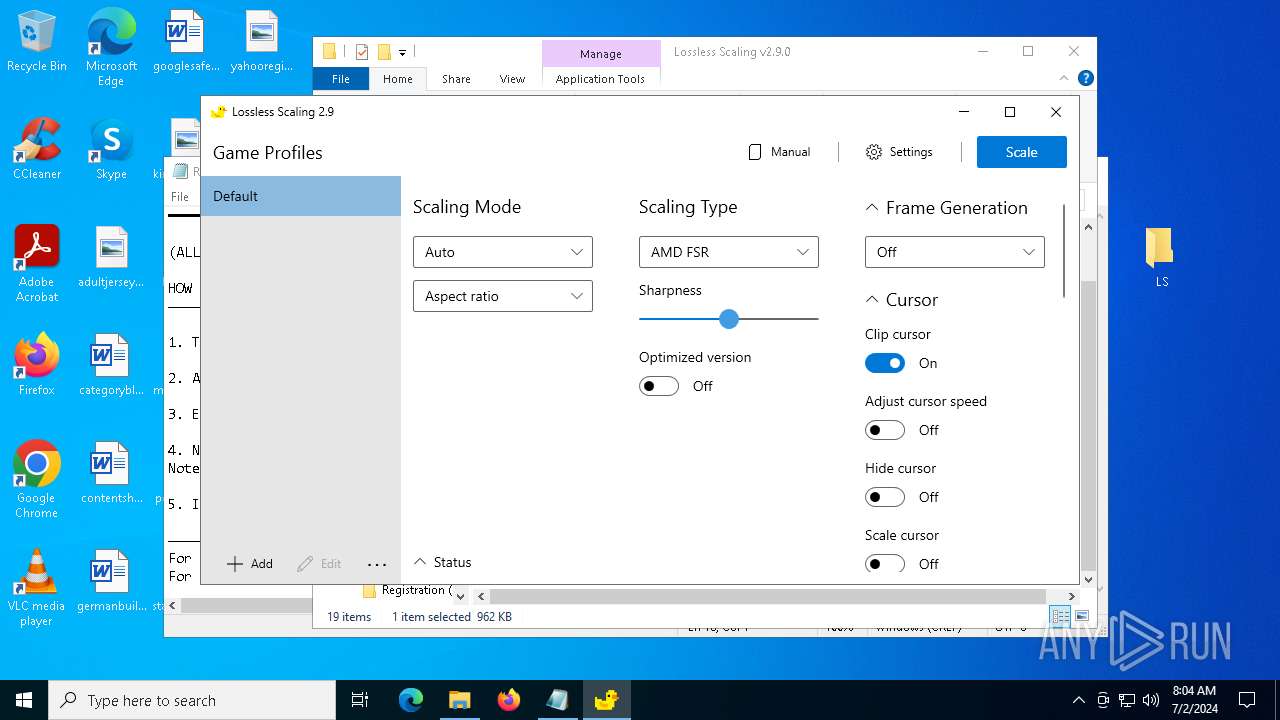Open the Manage contextual tab
Viewport: 1280px width, 720px height.
601,54
